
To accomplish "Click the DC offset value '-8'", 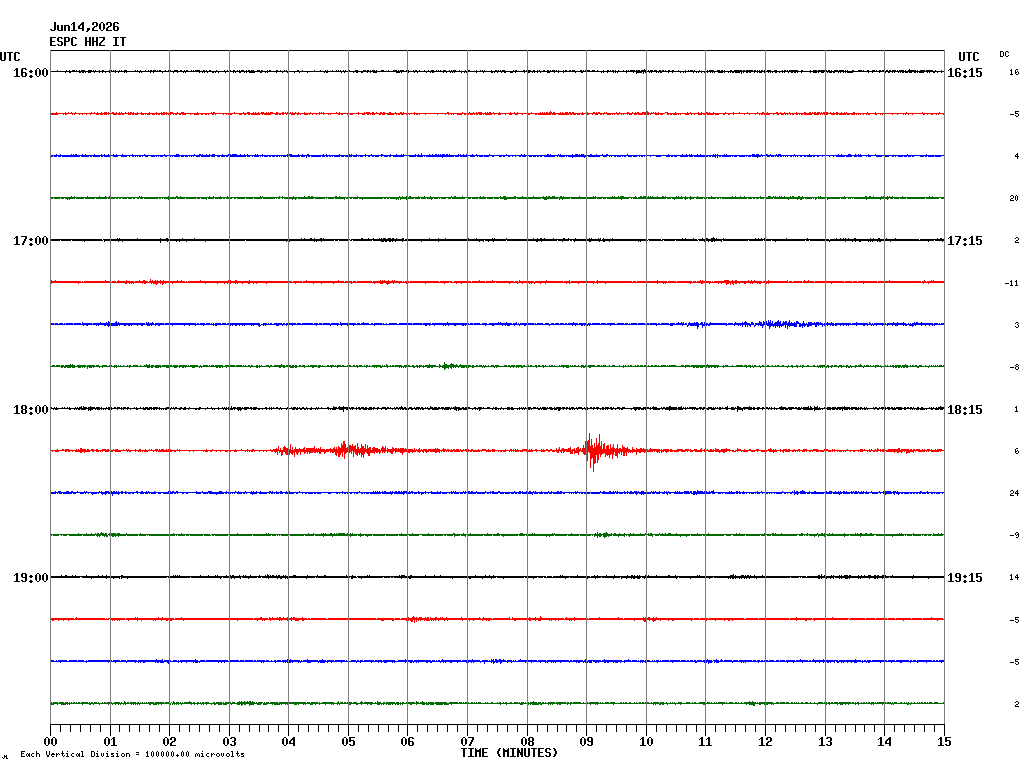I will point(1014,368).
